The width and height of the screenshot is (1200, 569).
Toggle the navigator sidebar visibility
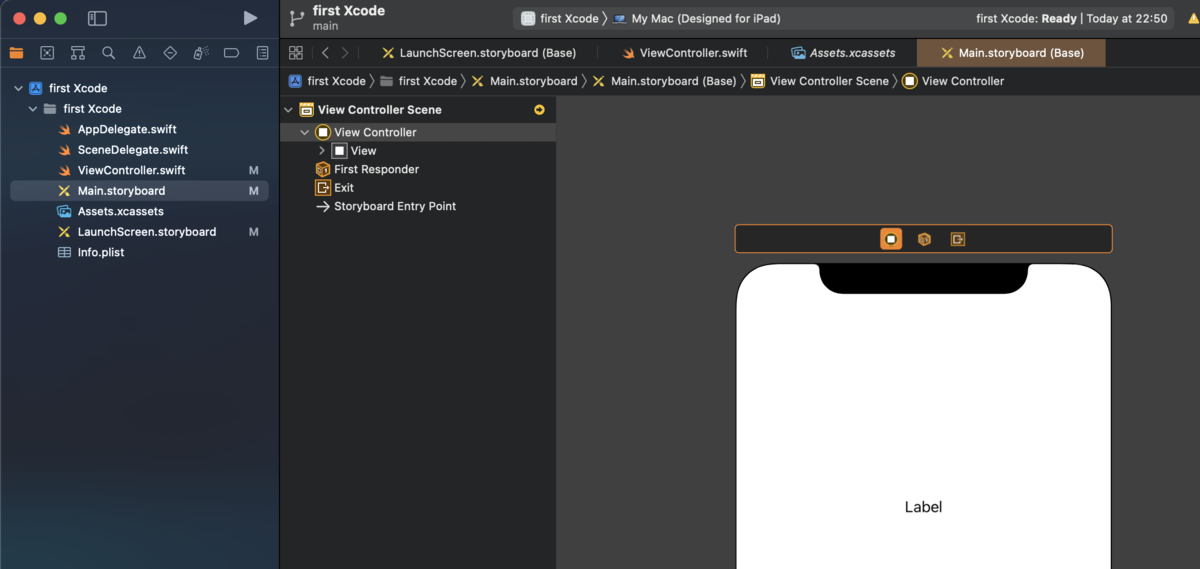[97, 18]
